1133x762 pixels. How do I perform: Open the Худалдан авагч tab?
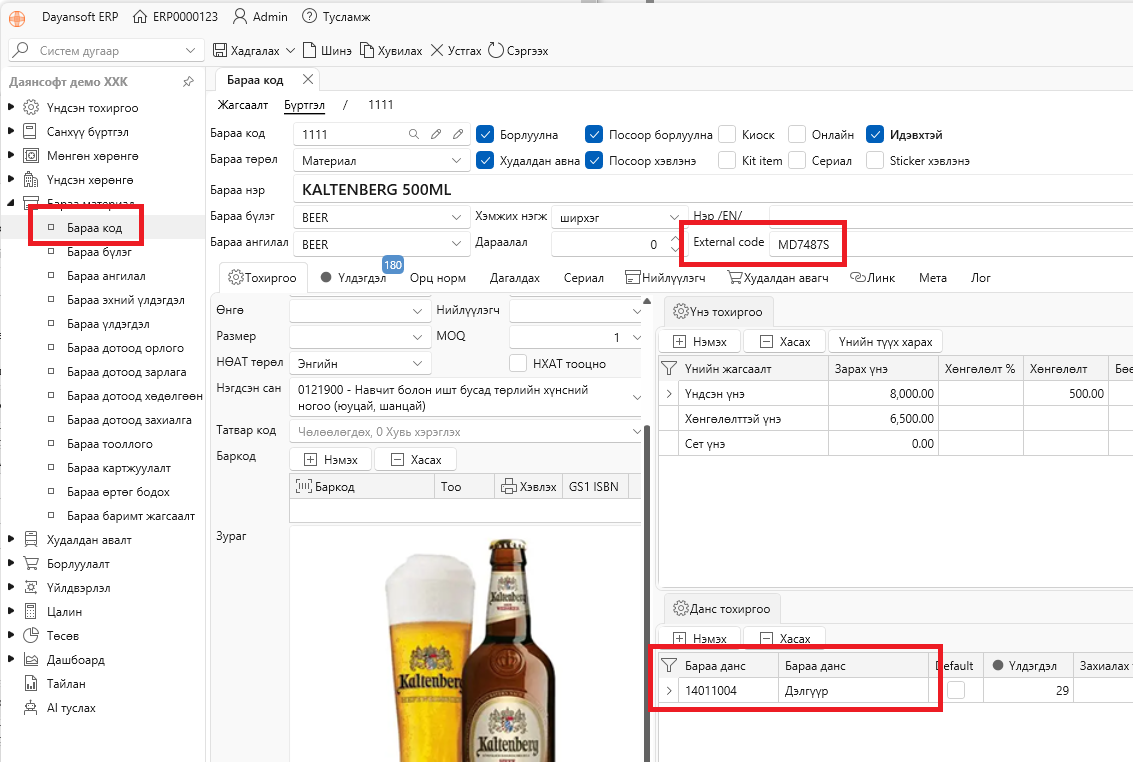point(777,278)
